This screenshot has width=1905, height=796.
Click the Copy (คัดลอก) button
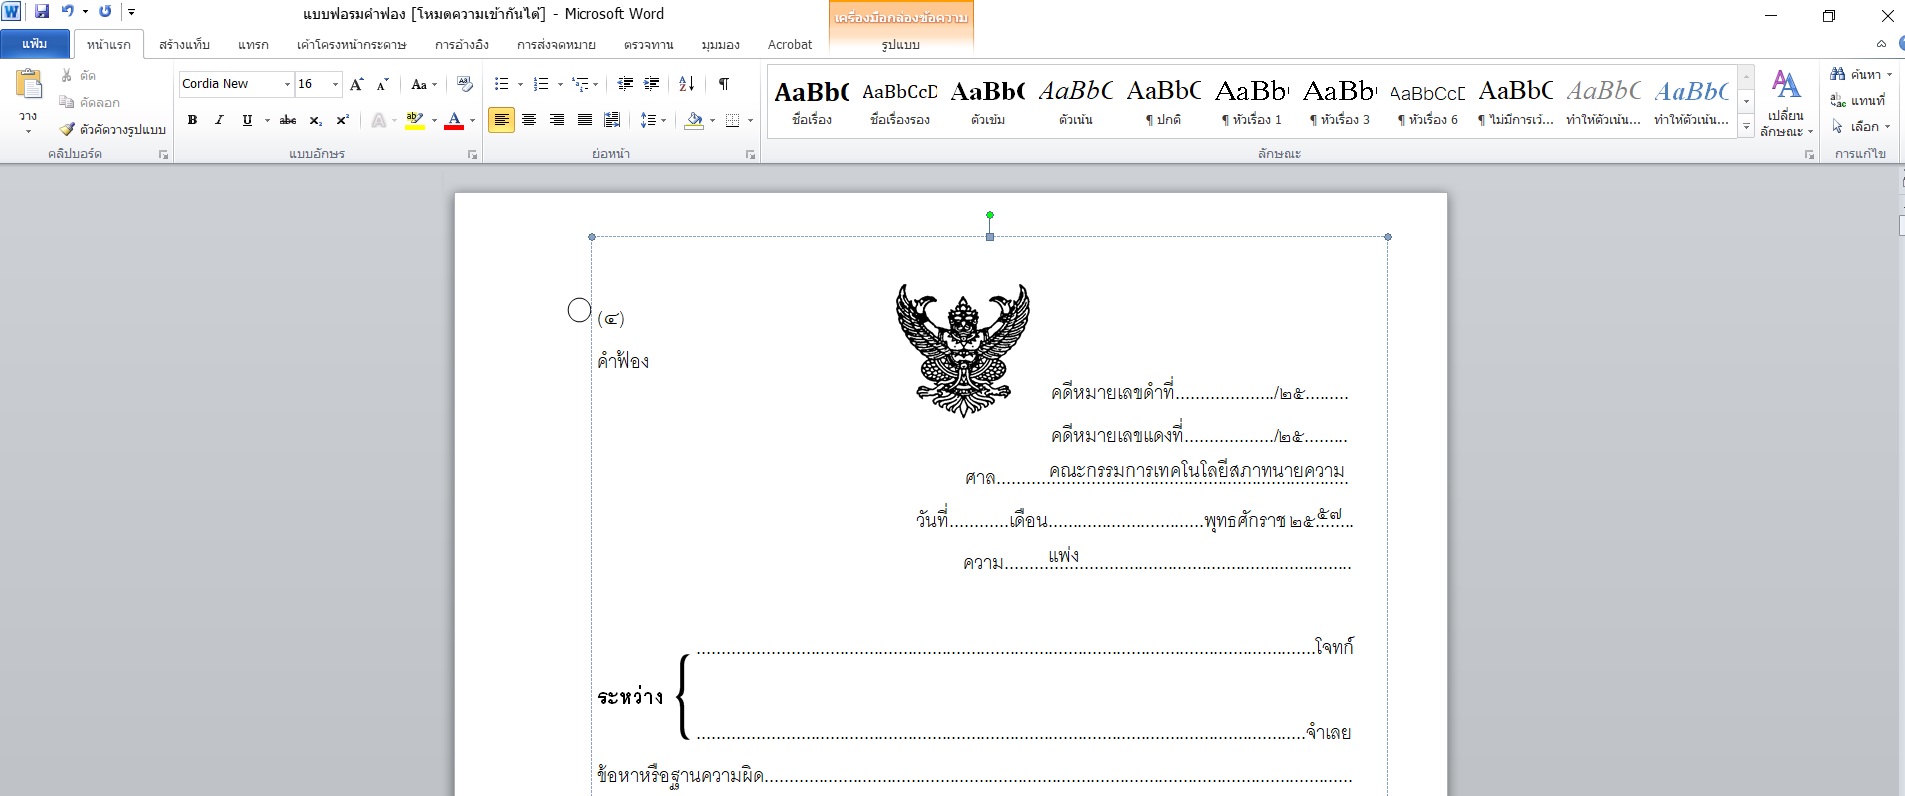[90, 102]
